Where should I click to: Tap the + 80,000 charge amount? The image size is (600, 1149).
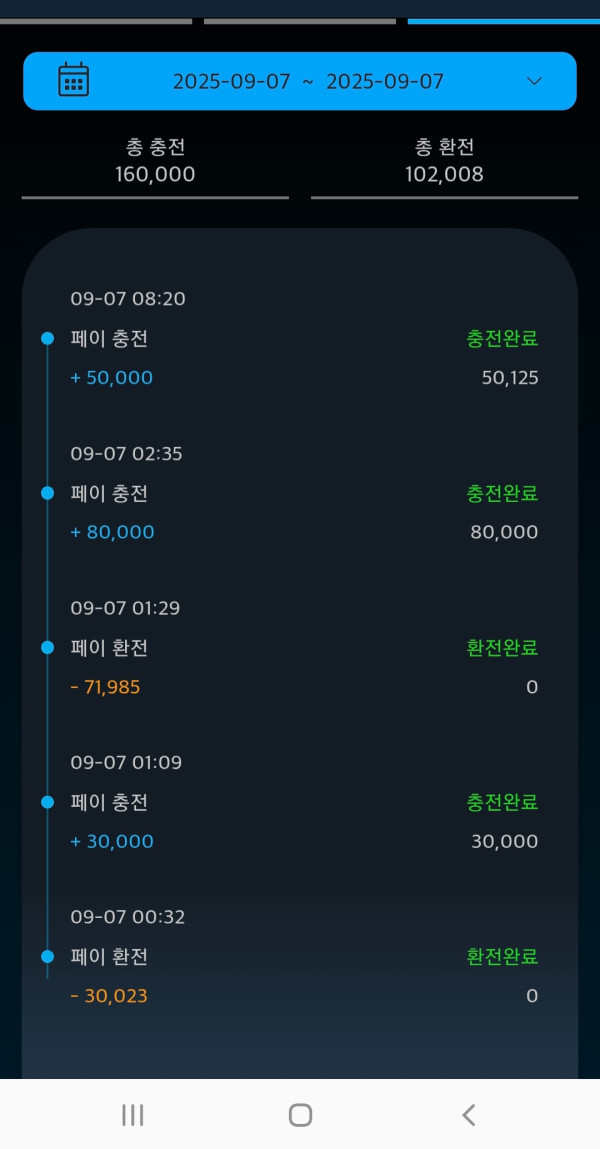[113, 532]
